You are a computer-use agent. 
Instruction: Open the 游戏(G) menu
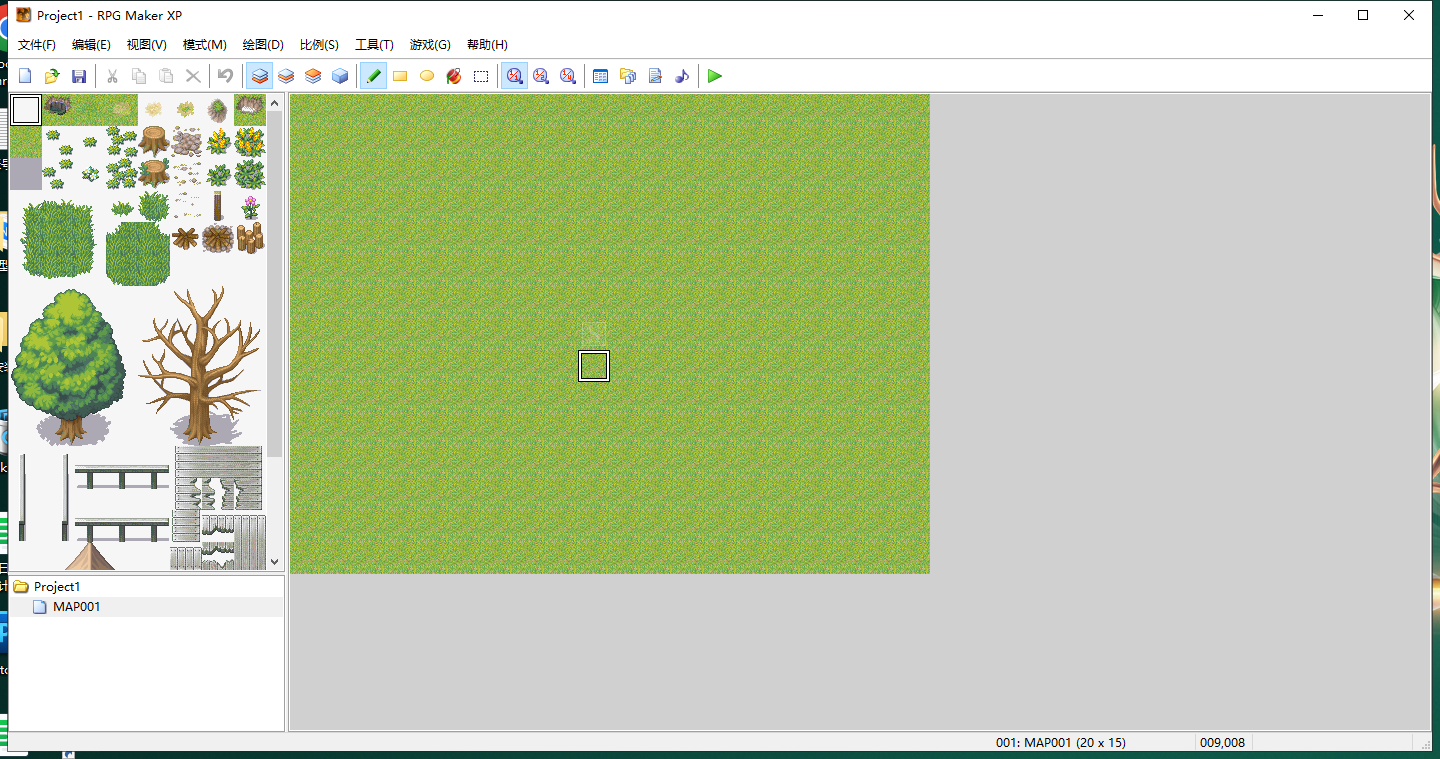pyautogui.click(x=429, y=44)
